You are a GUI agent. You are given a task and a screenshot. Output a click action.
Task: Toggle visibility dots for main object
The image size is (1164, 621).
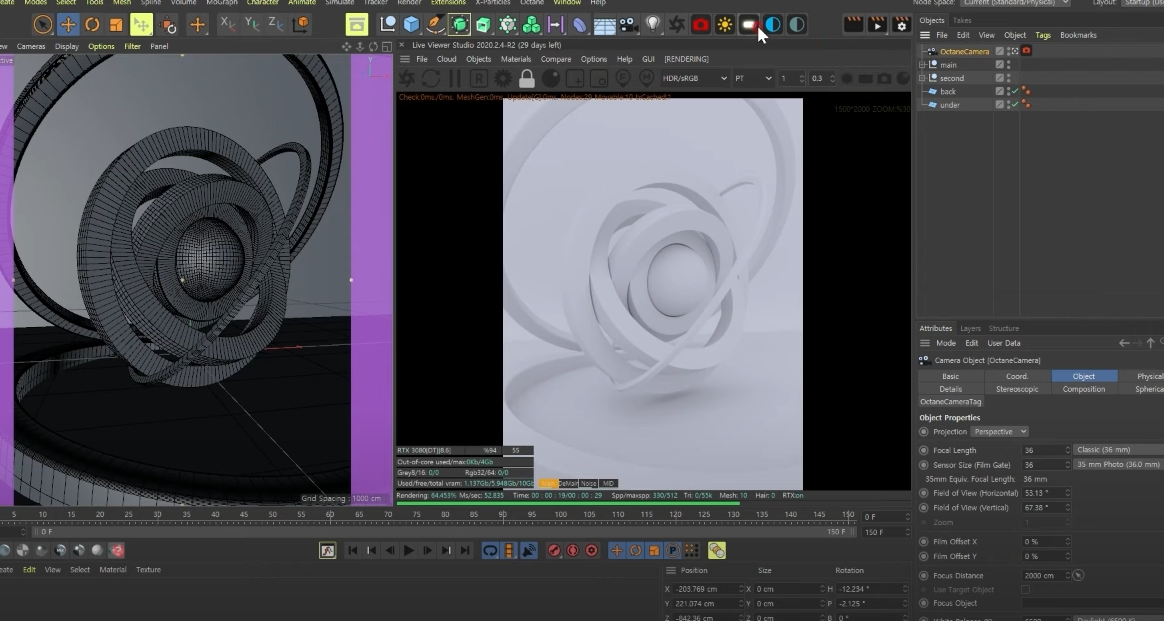[1008, 65]
